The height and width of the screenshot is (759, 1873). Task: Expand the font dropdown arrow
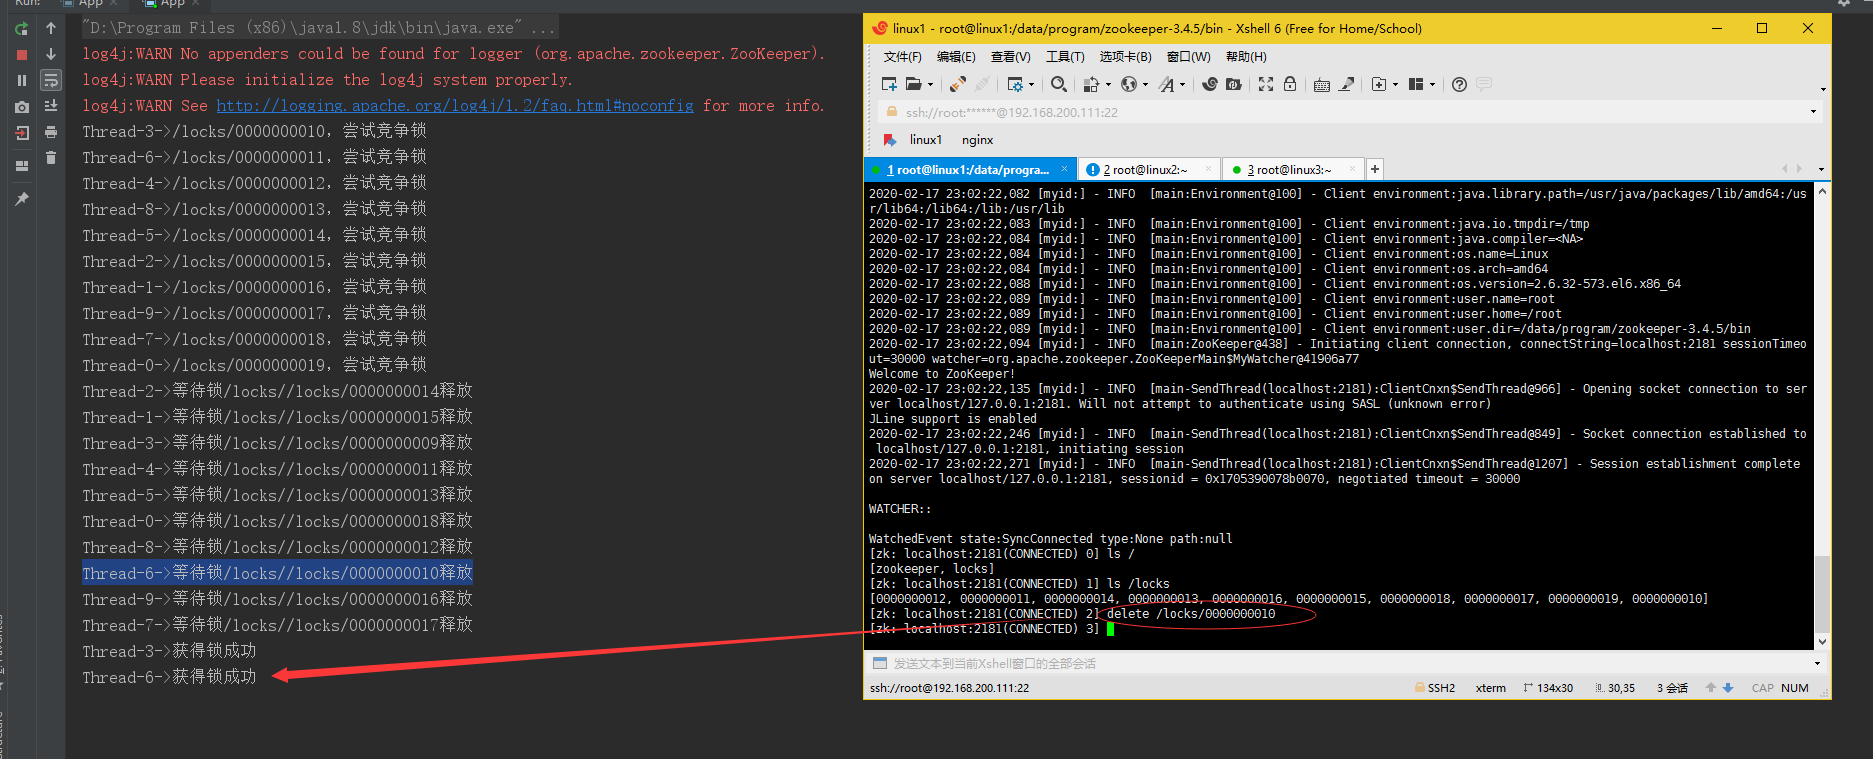1182,85
